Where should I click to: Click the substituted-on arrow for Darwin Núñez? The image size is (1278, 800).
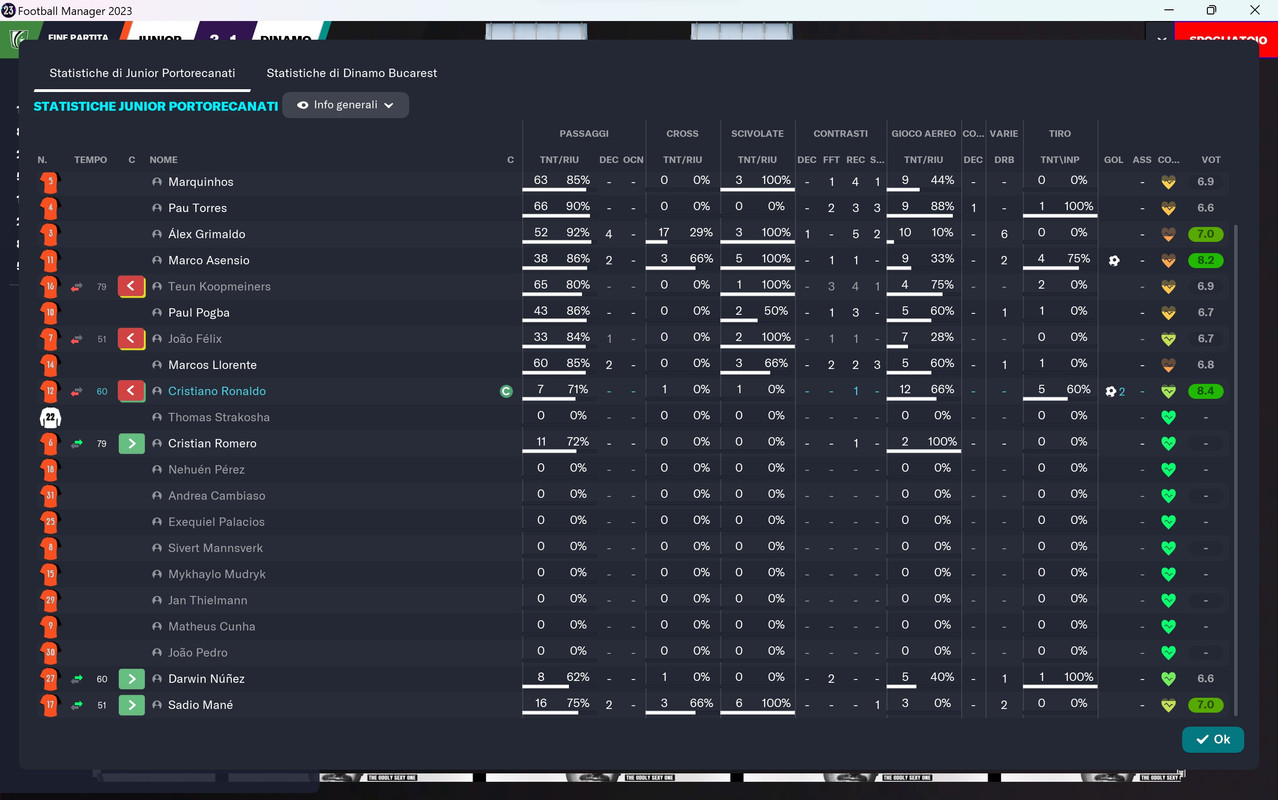[131, 678]
